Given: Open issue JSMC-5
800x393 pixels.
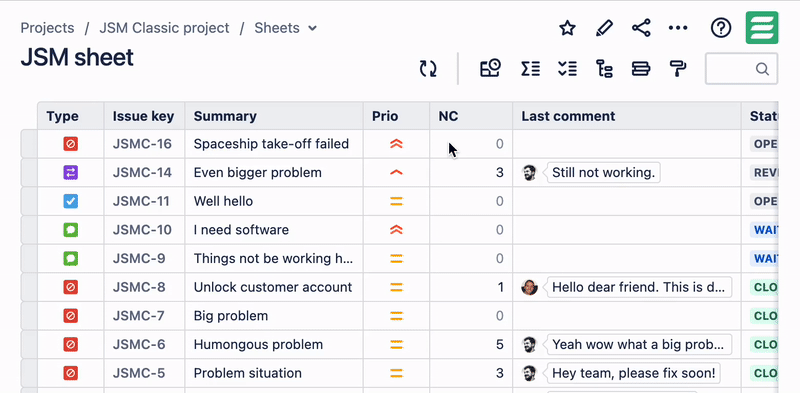Looking at the screenshot, I should tap(139, 373).
